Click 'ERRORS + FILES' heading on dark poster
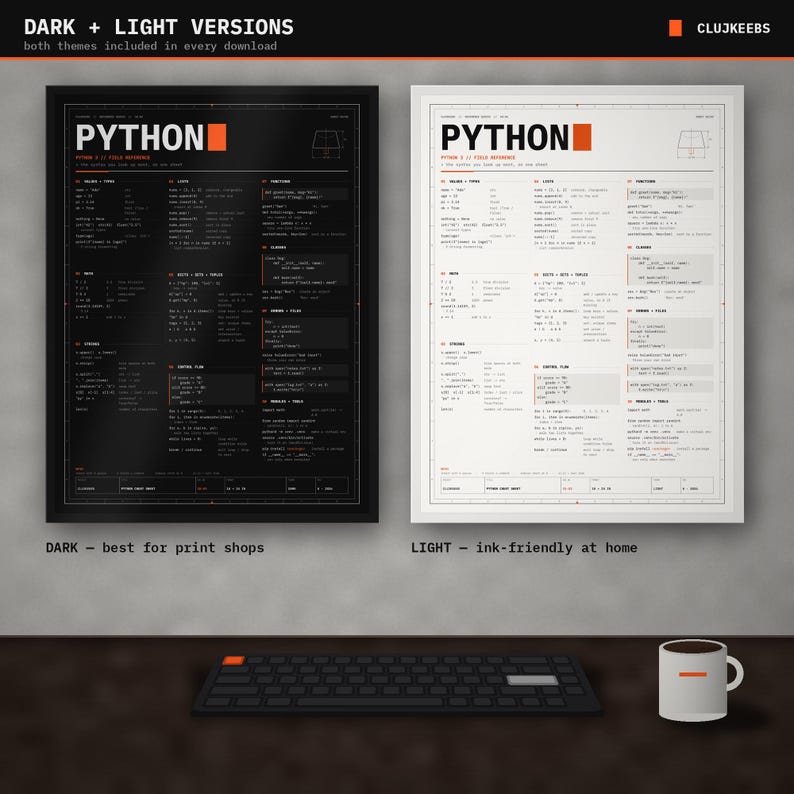 click(286, 311)
